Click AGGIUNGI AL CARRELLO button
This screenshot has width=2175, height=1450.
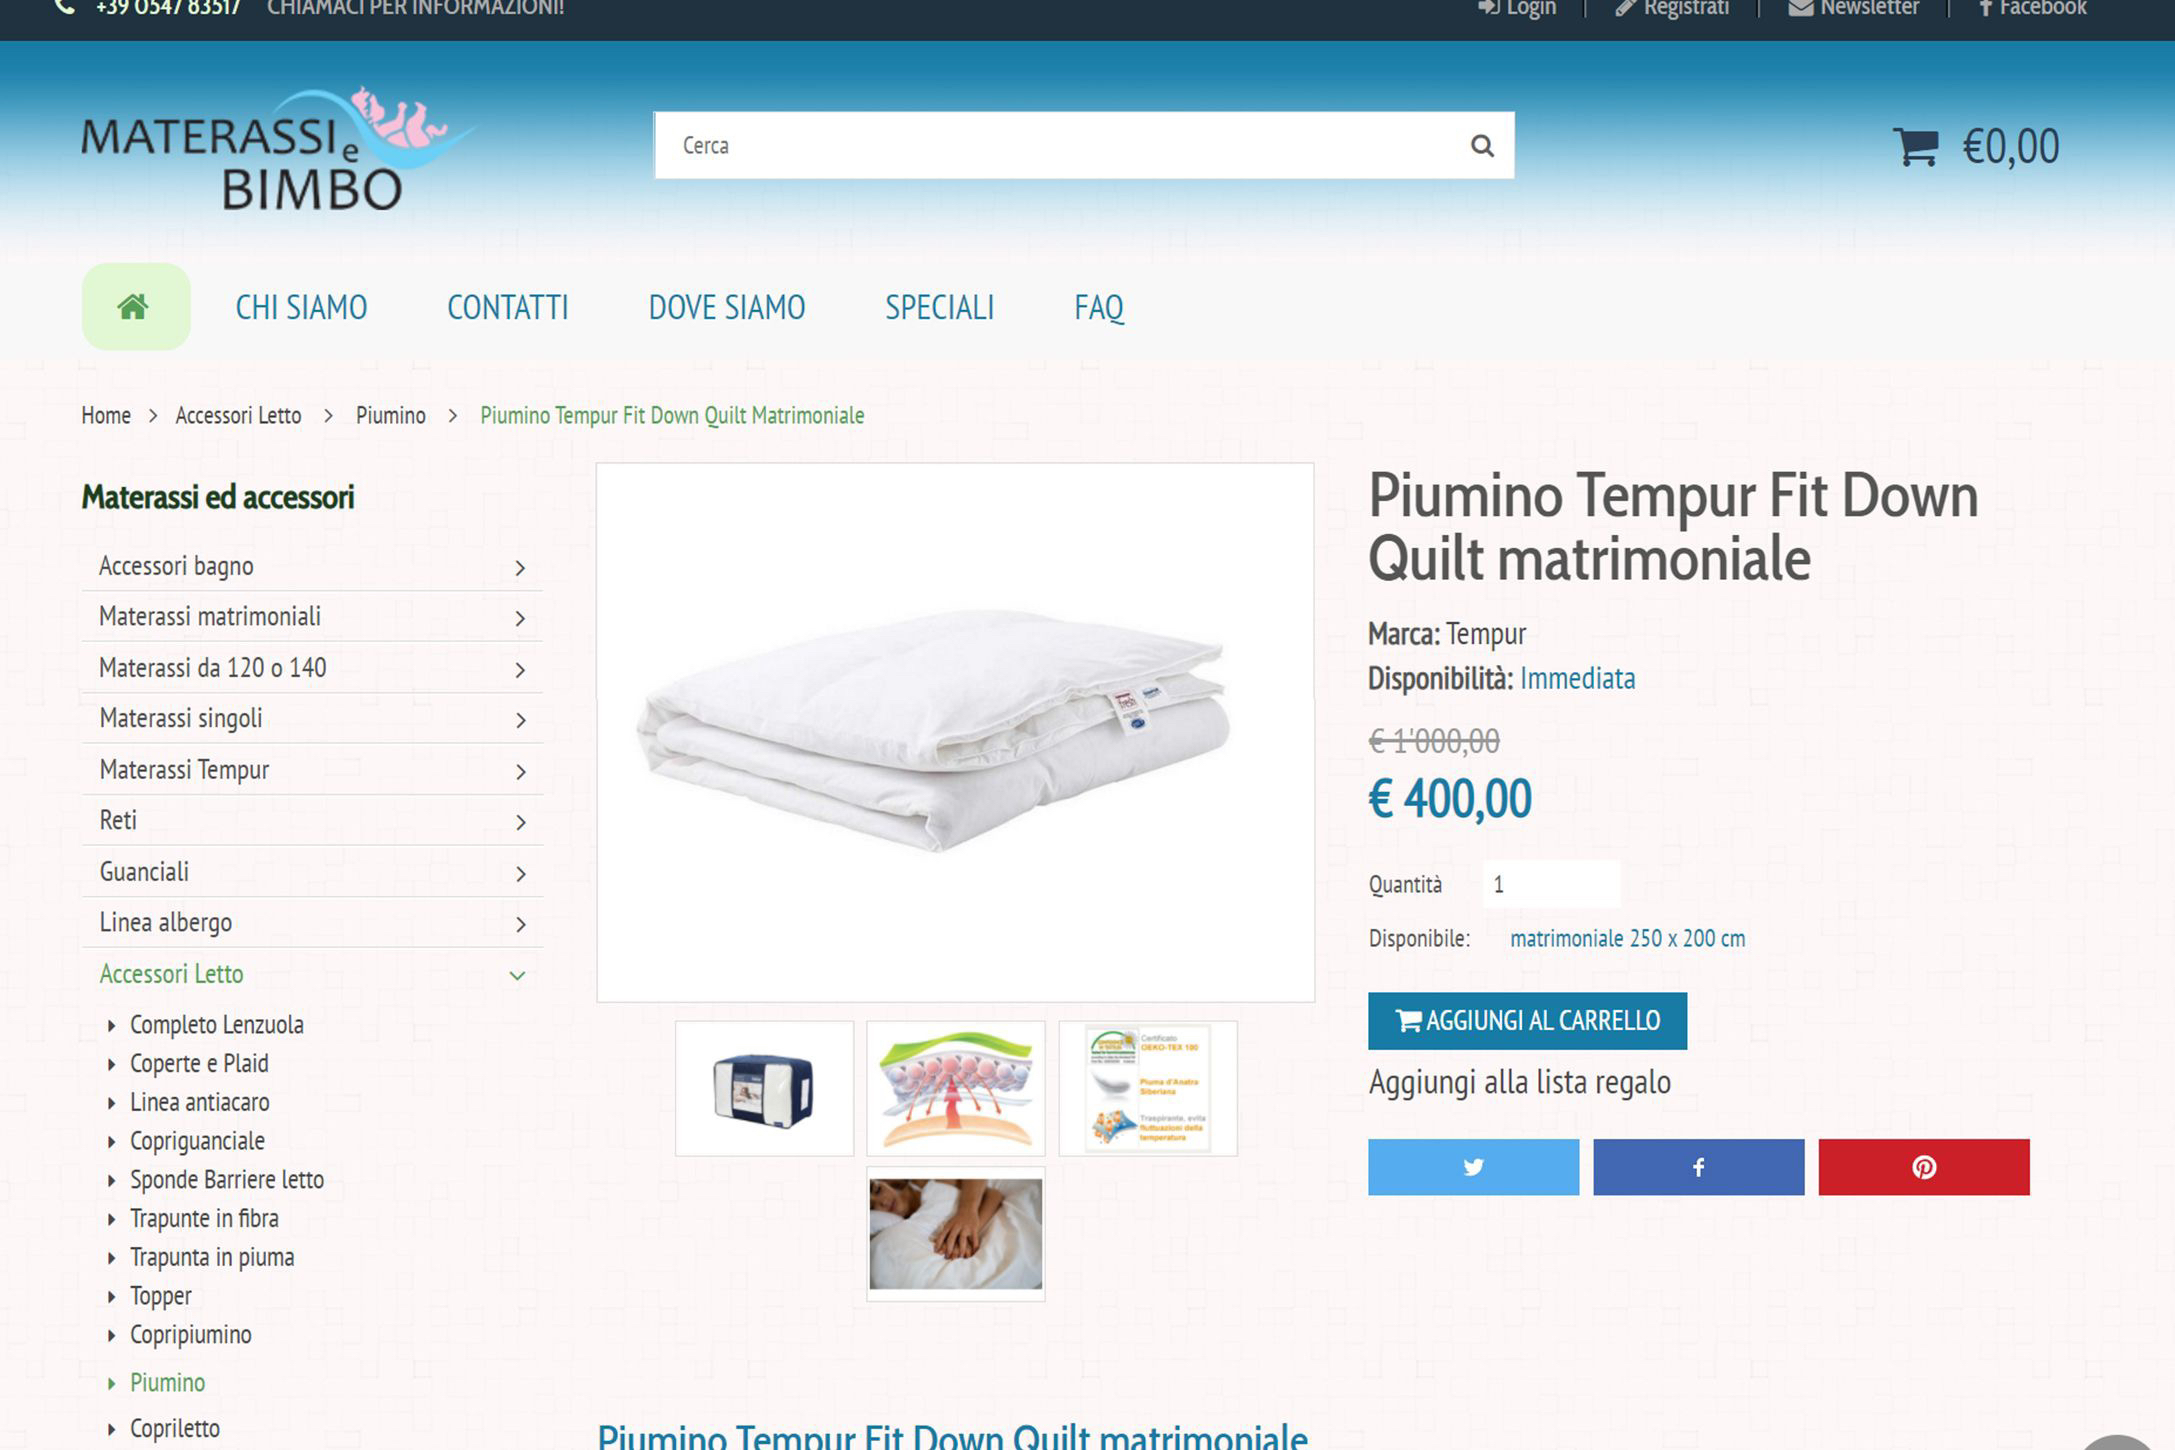click(x=1527, y=1020)
